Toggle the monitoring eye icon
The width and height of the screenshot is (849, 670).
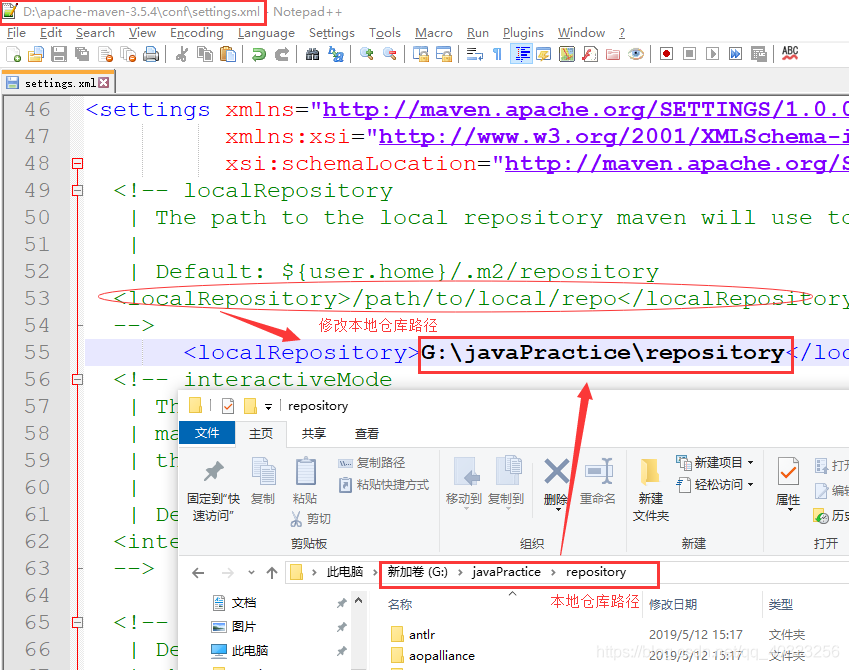pyautogui.click(x=636, y=54)
